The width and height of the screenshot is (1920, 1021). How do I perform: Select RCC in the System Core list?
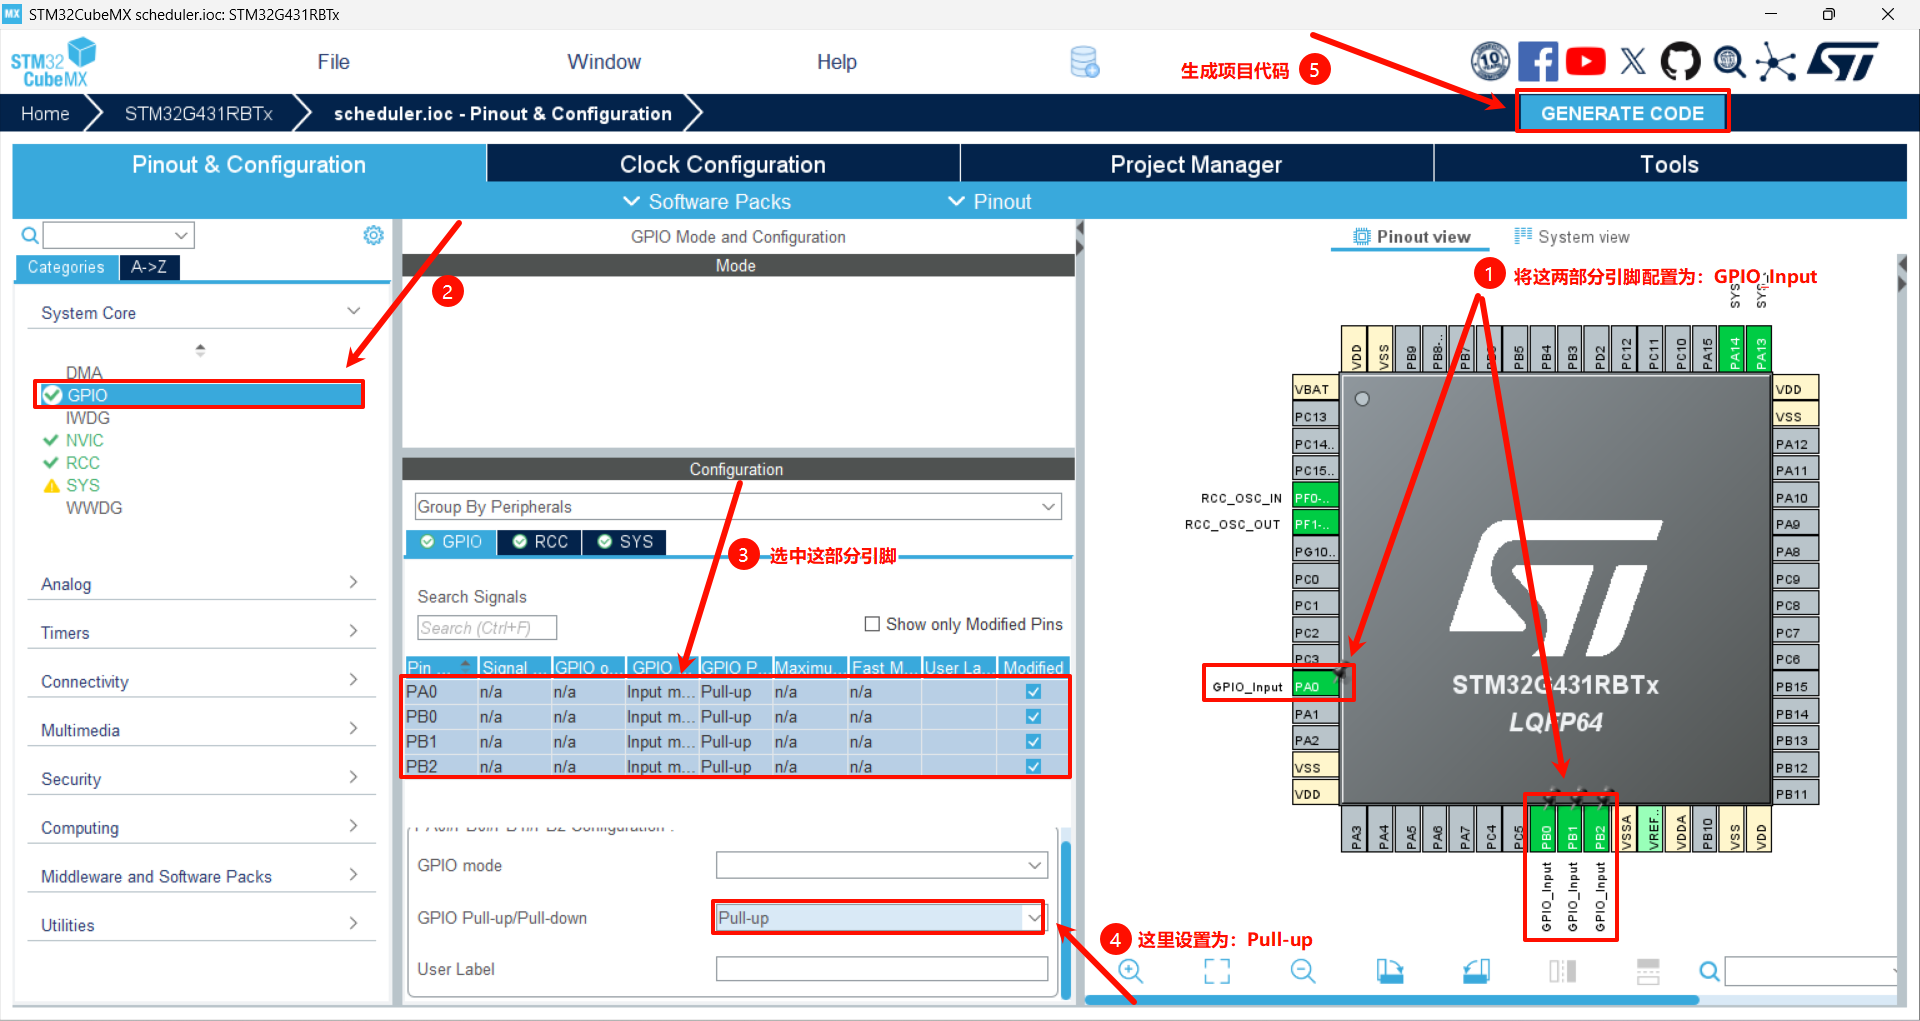click(82, 463)
